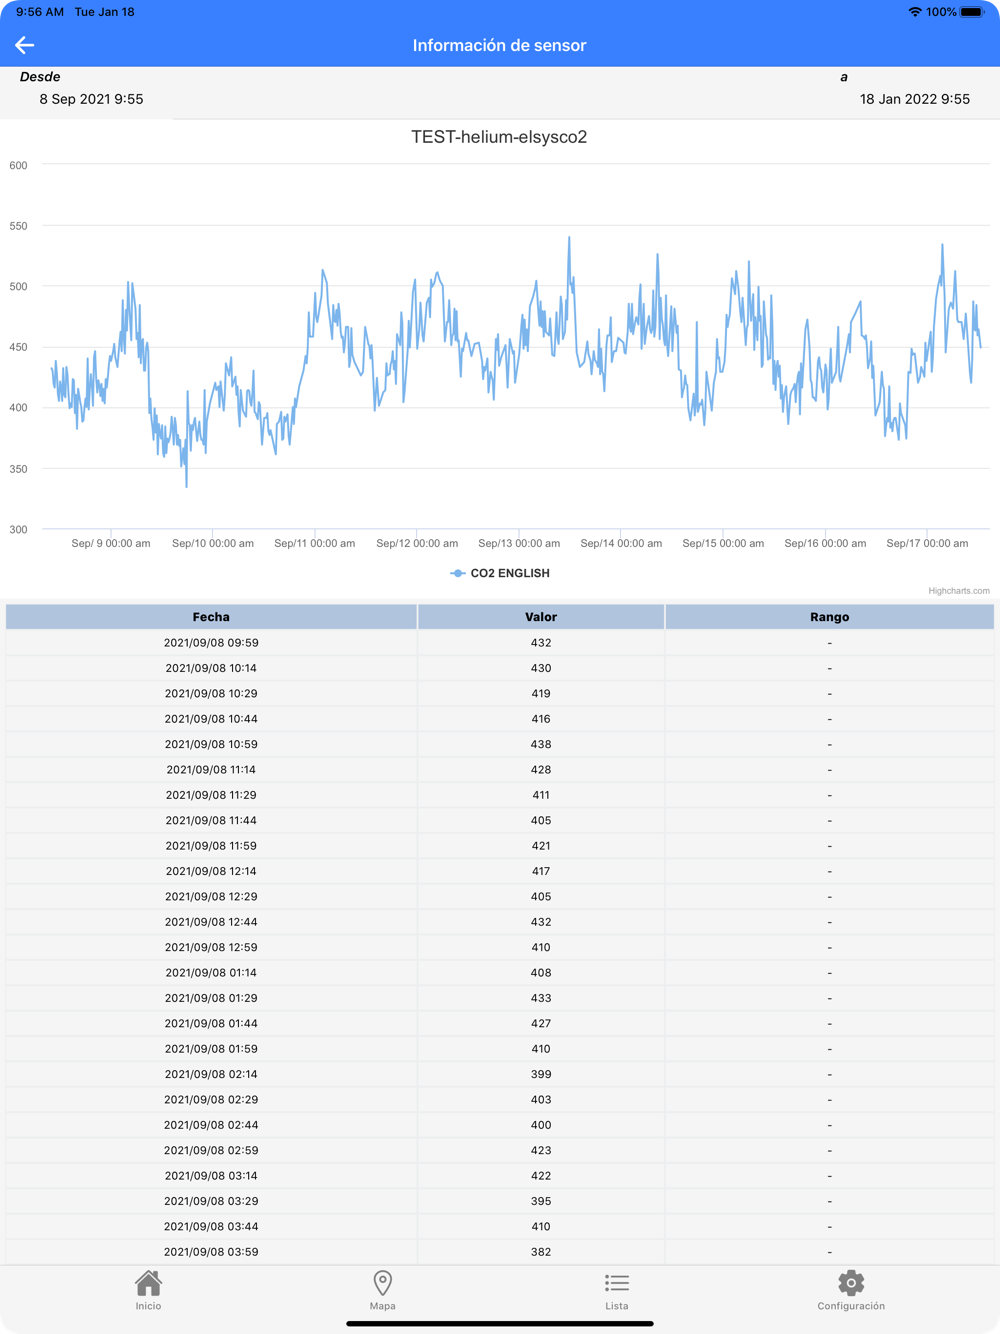Select the Fecha column header

pos(211,617)
